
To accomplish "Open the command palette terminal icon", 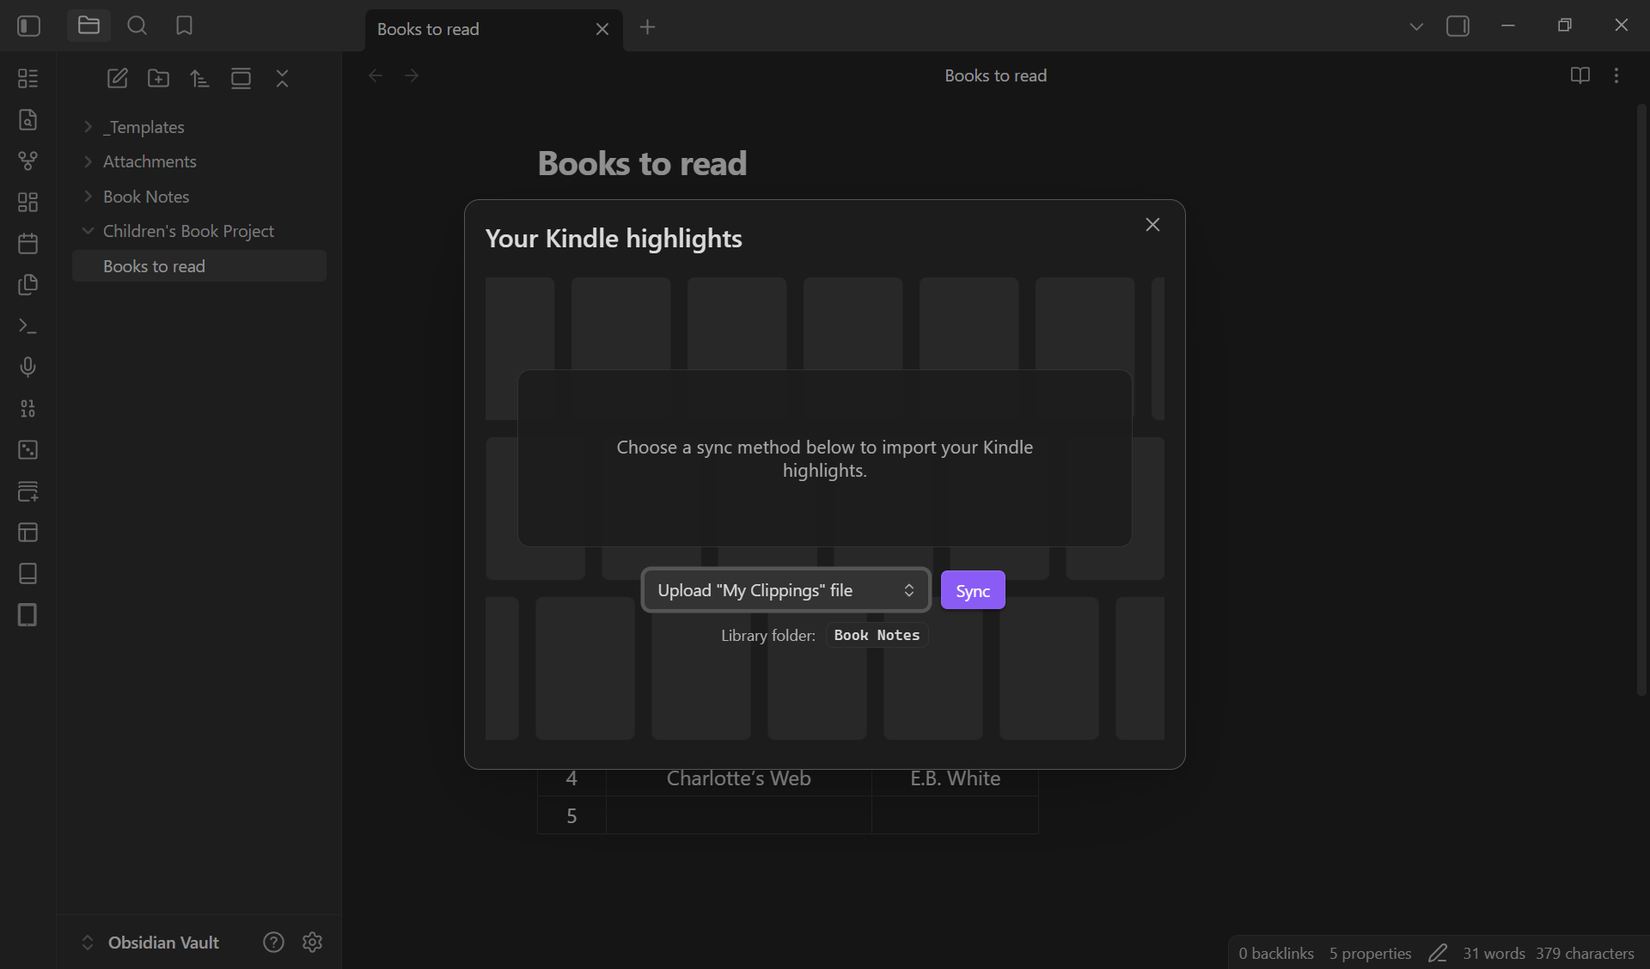I will pyautogui.click(x=28, y=326).
